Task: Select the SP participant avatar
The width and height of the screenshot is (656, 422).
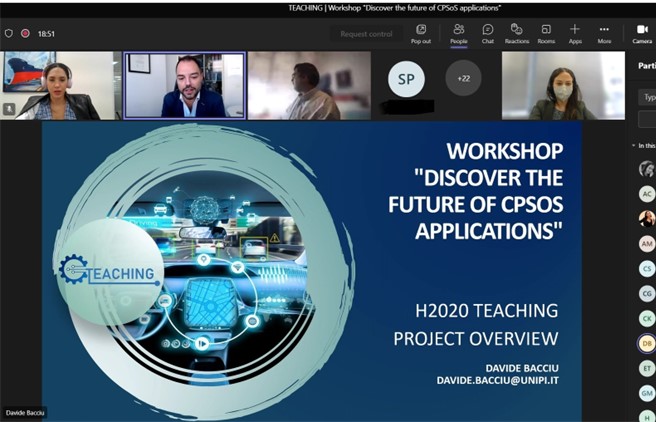Action: tap(406, 78)
